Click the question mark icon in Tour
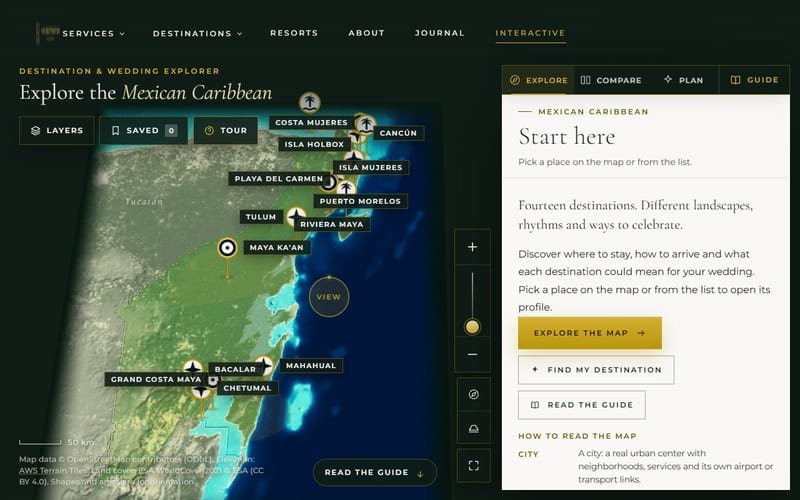Screen dimensions: 800x500 [209, 131]
